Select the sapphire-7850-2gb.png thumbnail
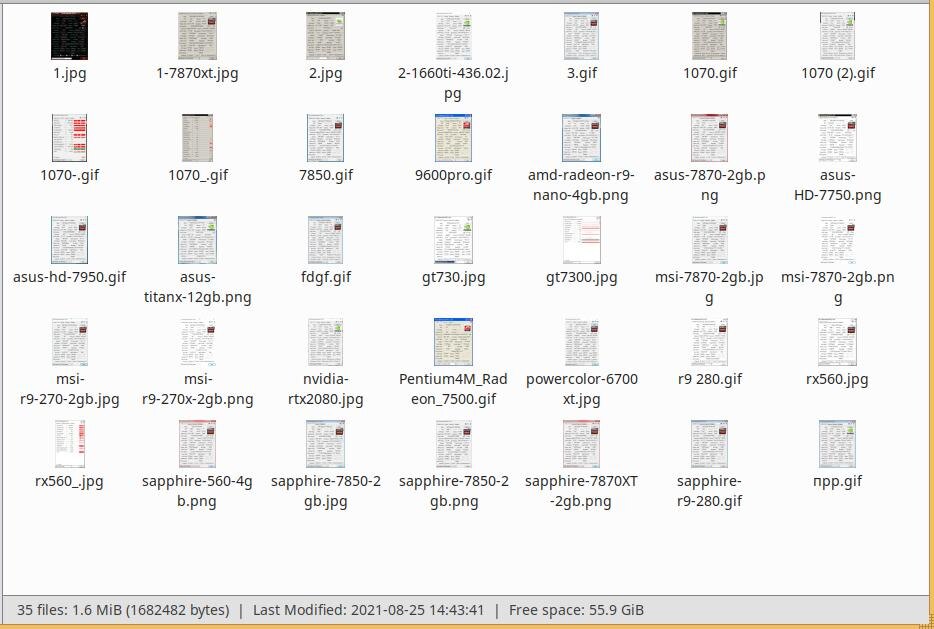 (453, 443)
